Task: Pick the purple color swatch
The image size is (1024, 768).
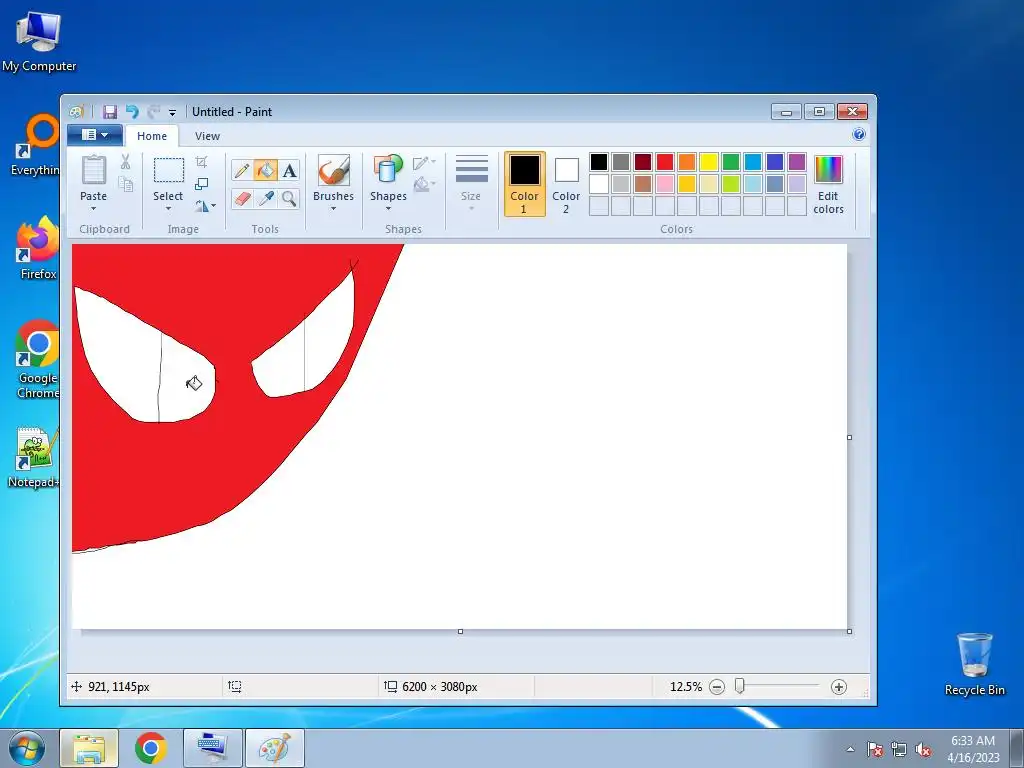Action: 797,161
